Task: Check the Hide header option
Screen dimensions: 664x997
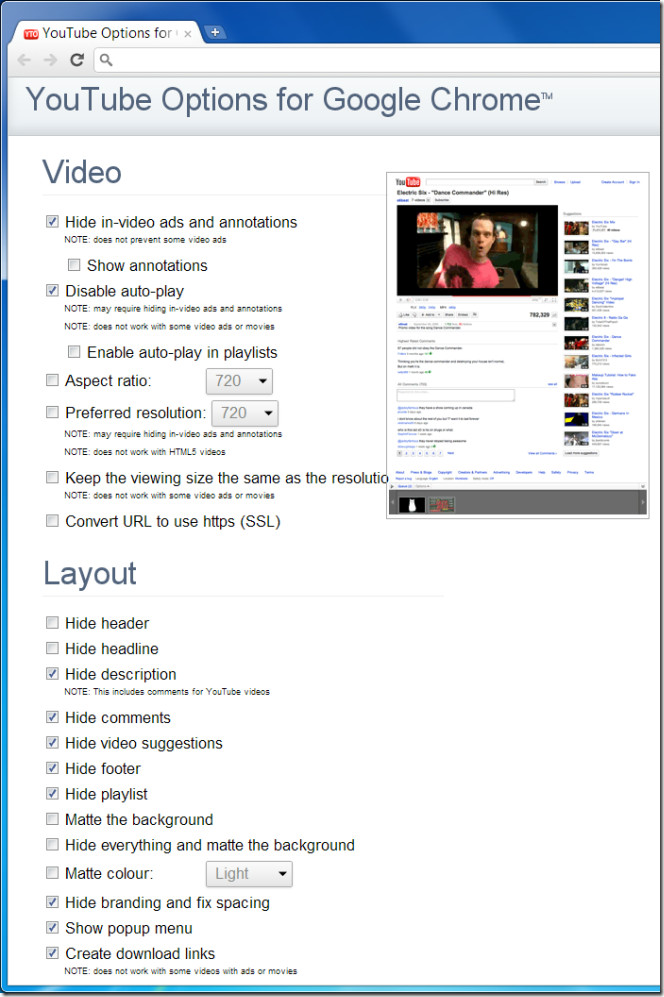Action: click(52, 622)
